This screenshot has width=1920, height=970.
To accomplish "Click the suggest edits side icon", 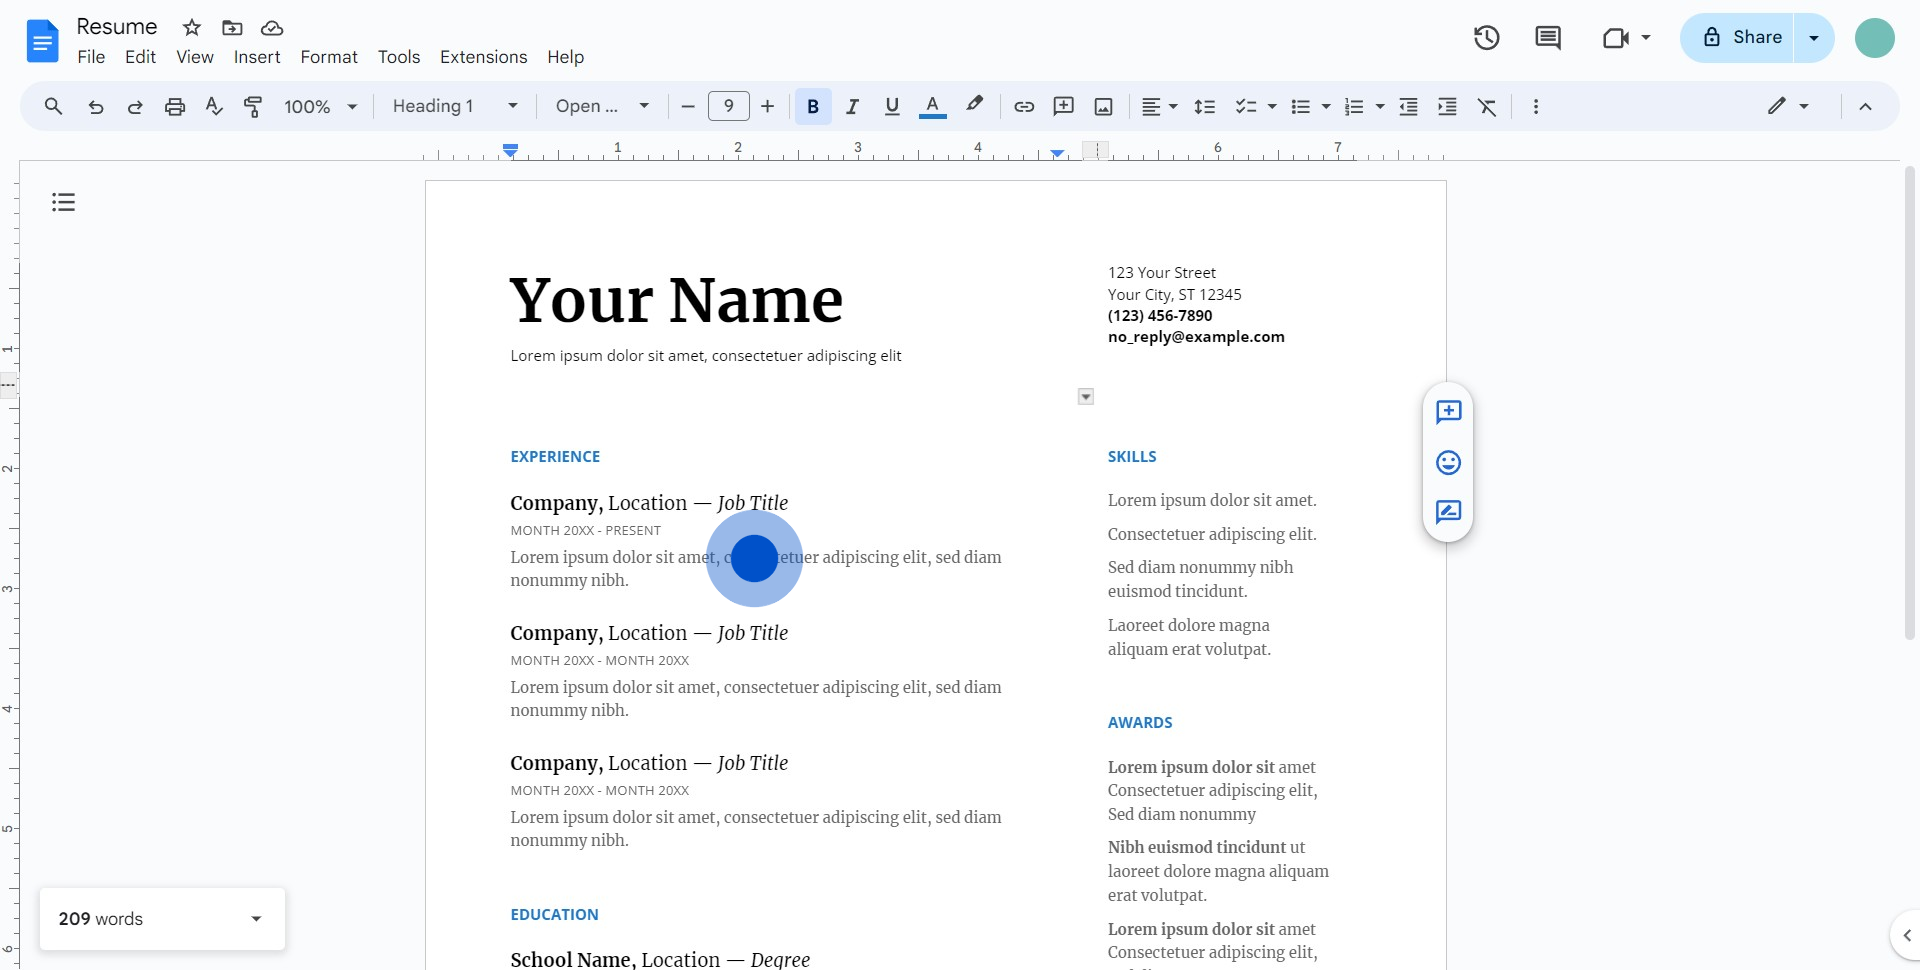I will (x=1448, y=512).
